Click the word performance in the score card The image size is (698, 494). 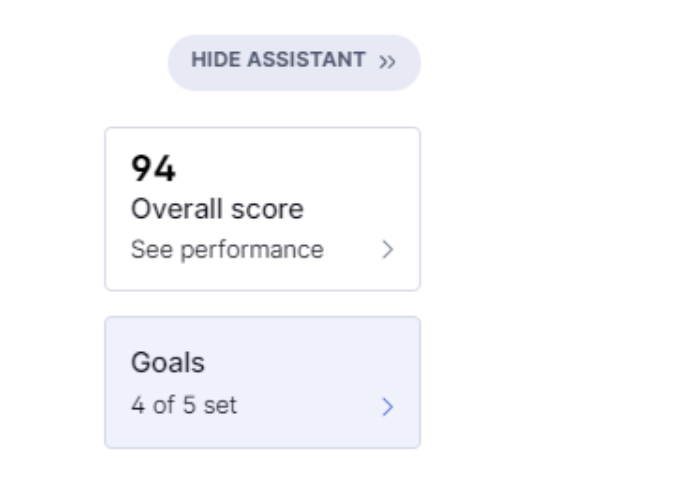[x=252, y=251]
